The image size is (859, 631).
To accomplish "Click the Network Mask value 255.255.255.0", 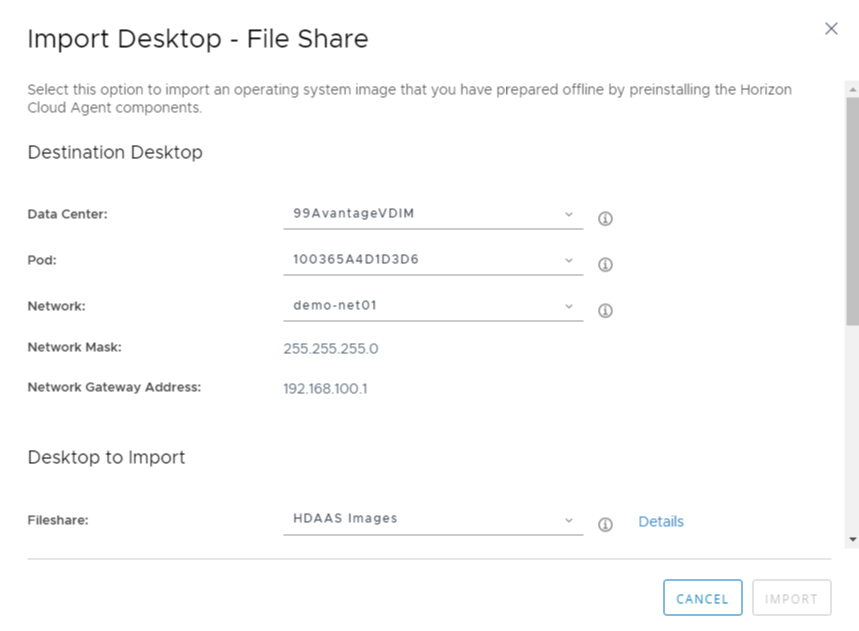I will (331, 349).
